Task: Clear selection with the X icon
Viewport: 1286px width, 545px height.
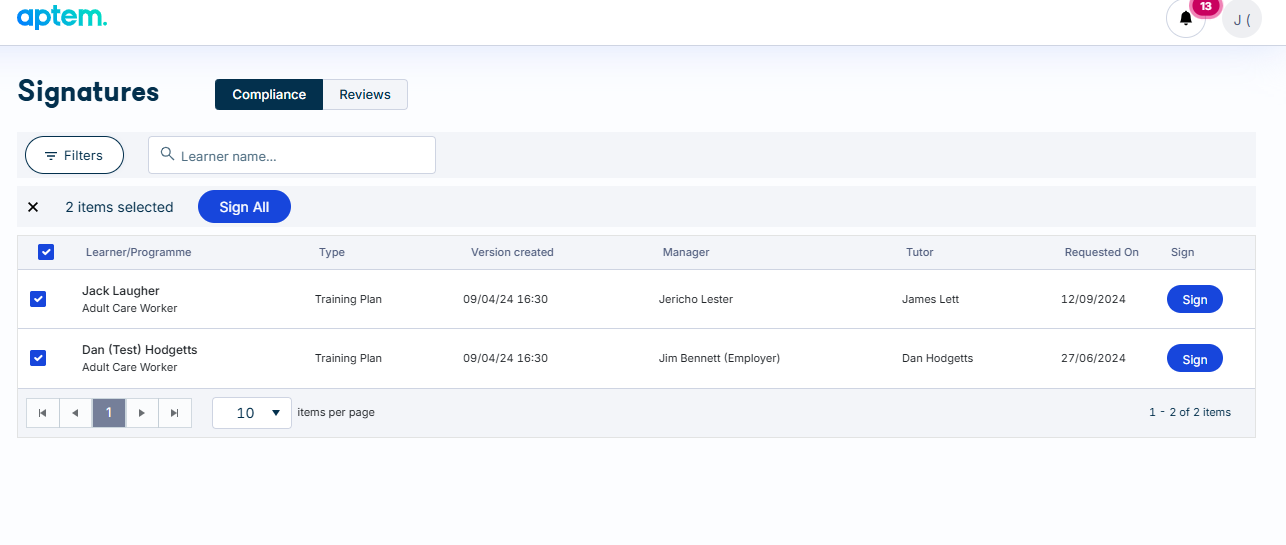Action: 33,207
